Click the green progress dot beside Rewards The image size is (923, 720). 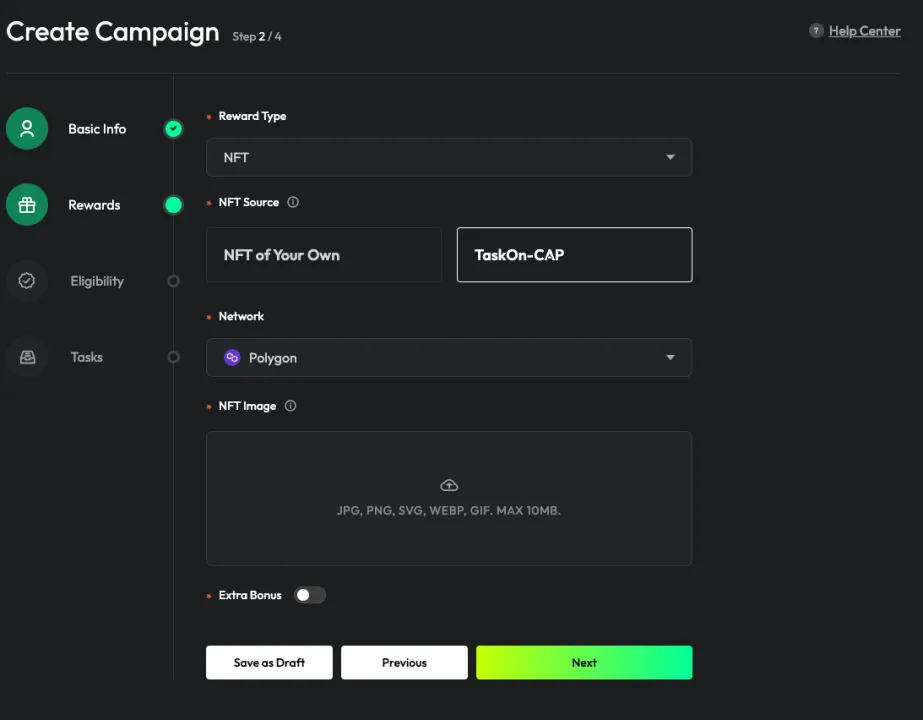173,205
